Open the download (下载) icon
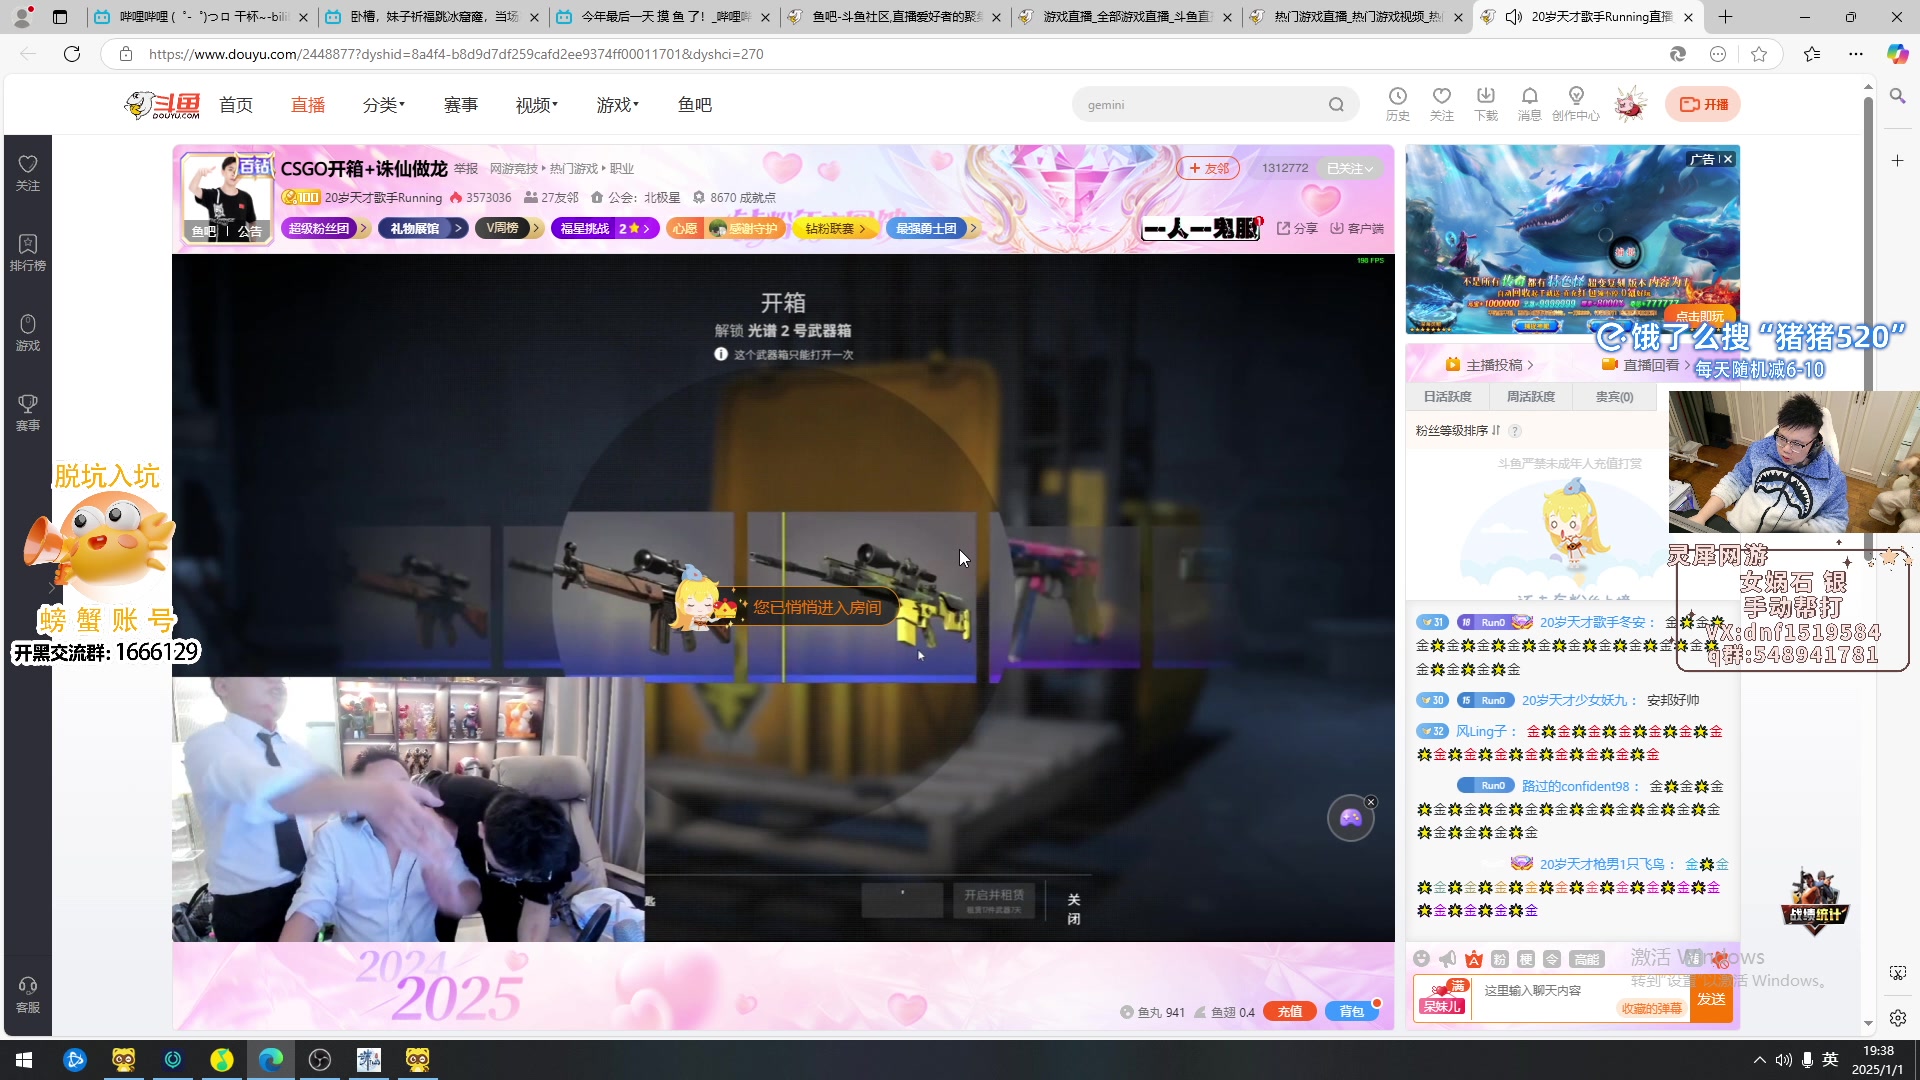 point(1486,103)
